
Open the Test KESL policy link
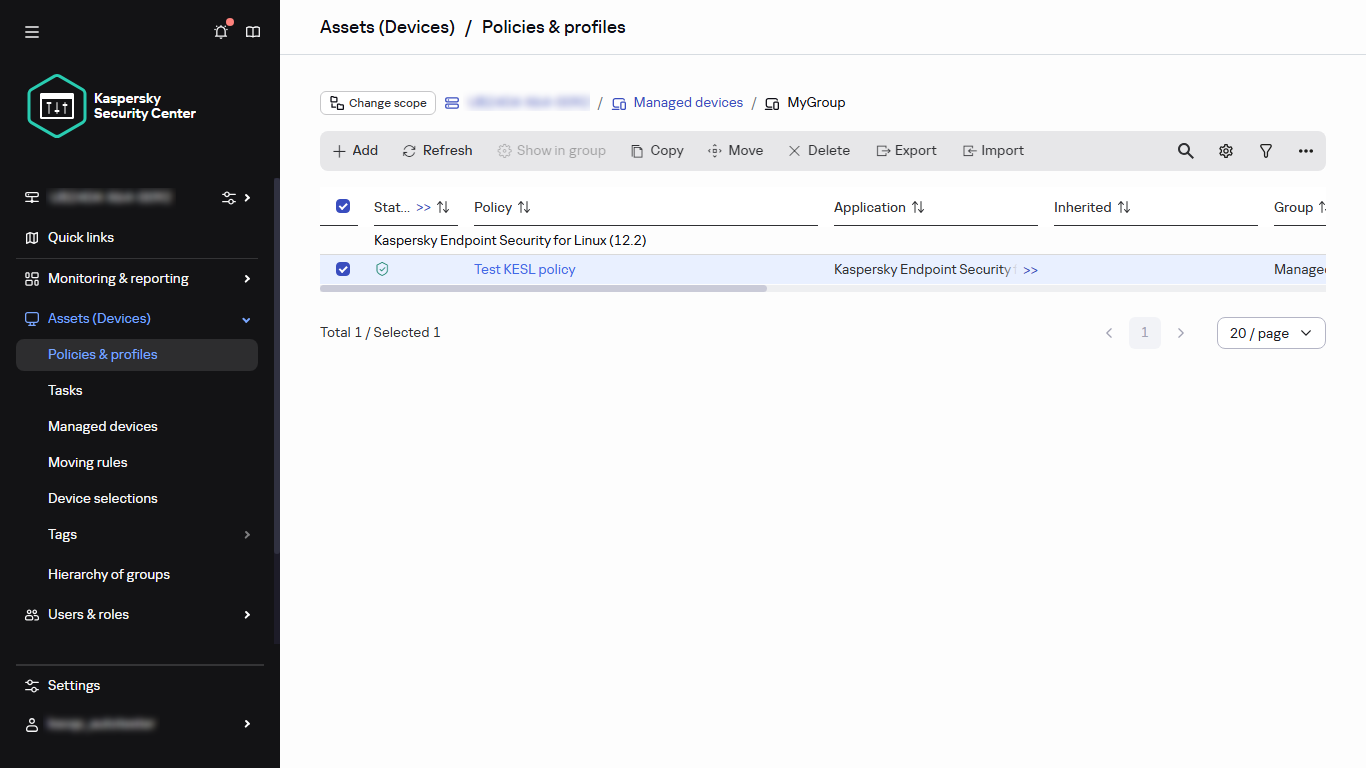(x=524, y=269)
